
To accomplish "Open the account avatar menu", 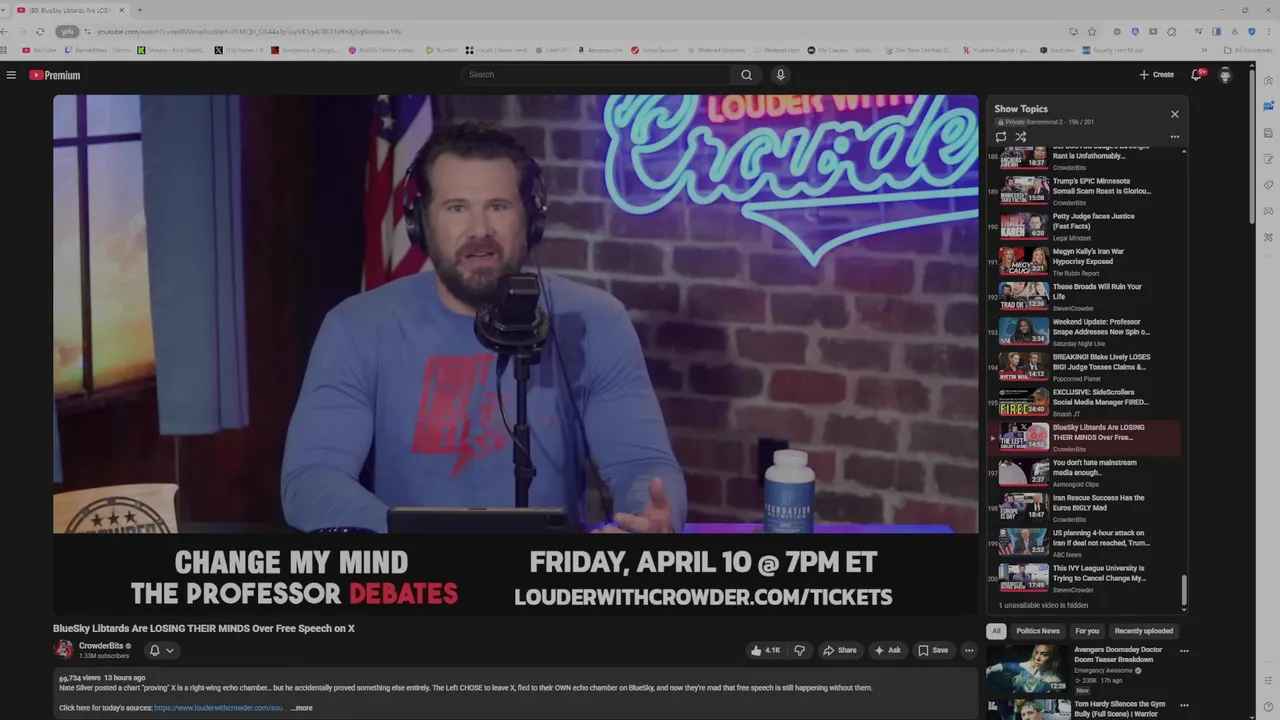I will (x=1225, y=75).
